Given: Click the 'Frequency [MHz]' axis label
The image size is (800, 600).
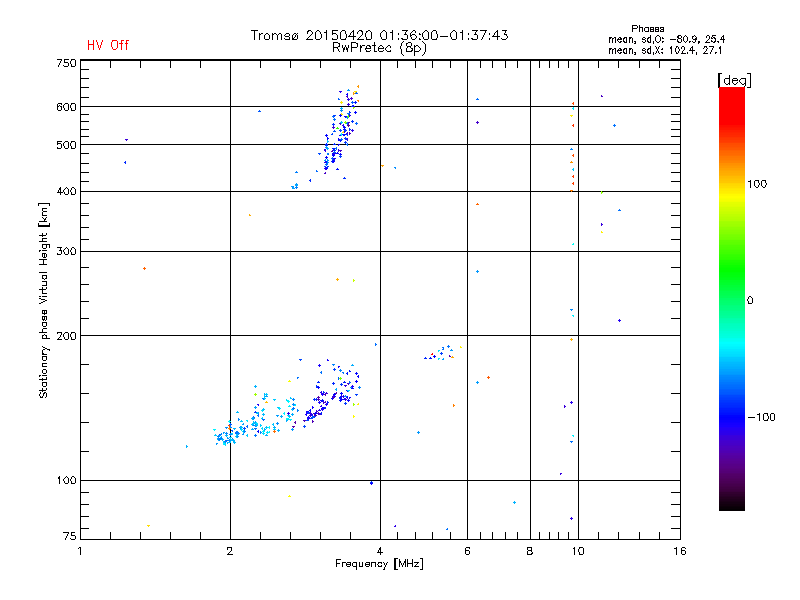Looking at the screenshot, I should (379, 564).
